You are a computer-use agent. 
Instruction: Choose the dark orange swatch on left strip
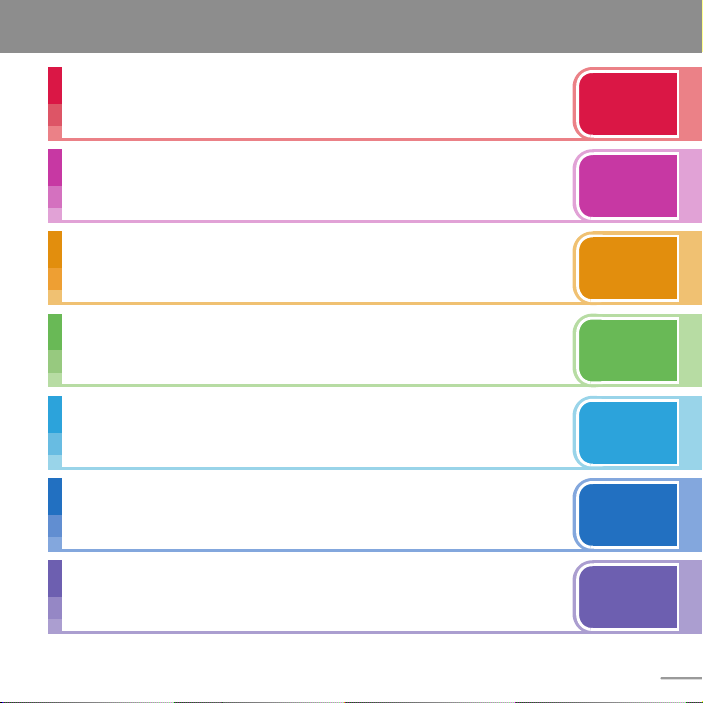(55, 250)
